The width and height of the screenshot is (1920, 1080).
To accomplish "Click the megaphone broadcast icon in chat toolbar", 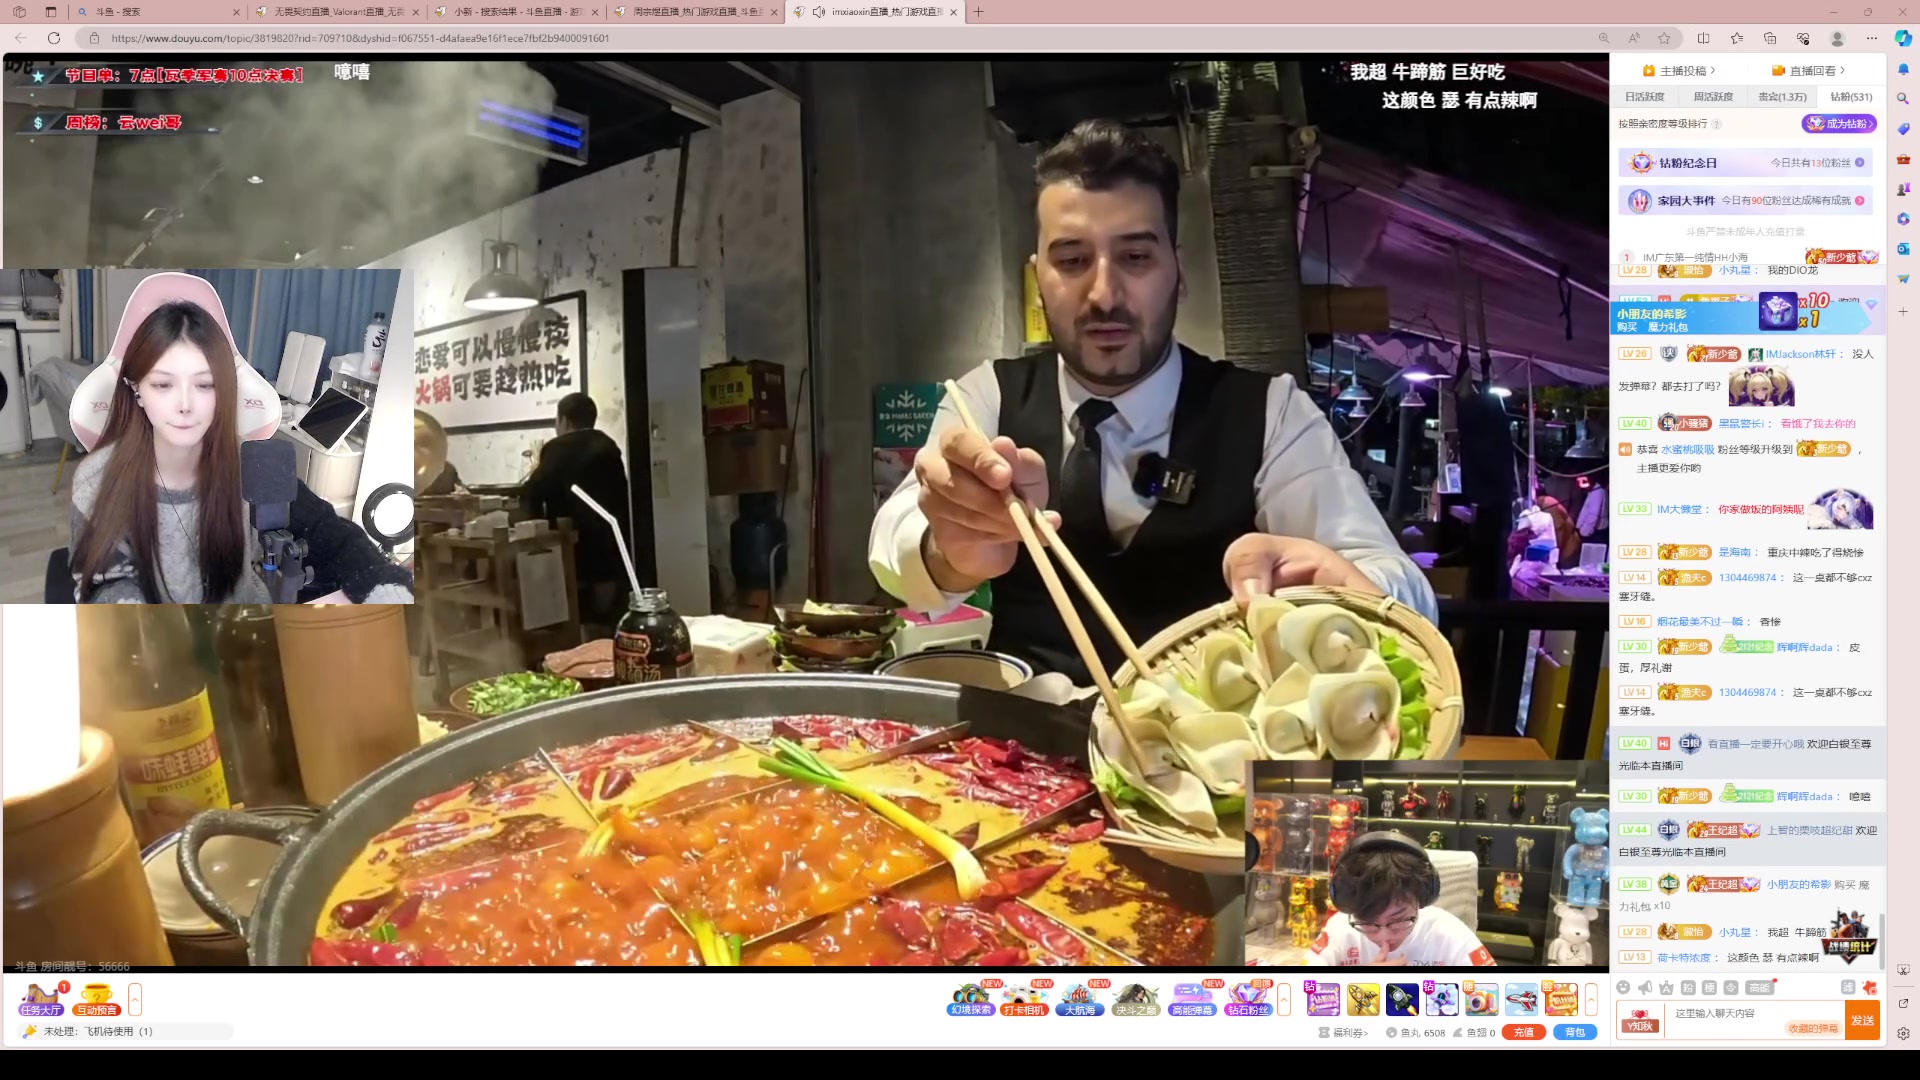I will (1646, 988).
